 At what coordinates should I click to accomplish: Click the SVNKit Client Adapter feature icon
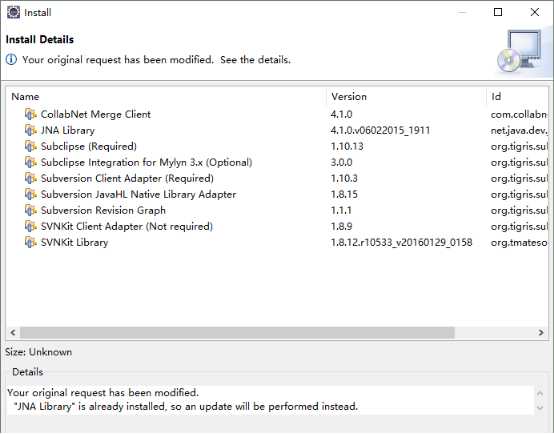click(x=31, y=226)
